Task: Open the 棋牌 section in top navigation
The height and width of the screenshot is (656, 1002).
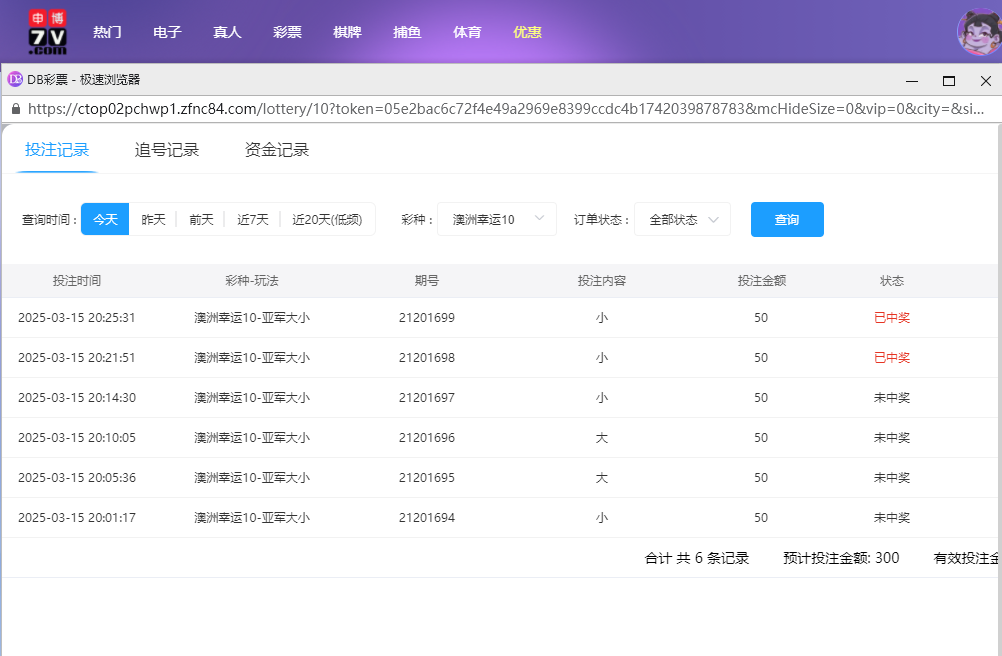Action: click(x=347, y=31)
